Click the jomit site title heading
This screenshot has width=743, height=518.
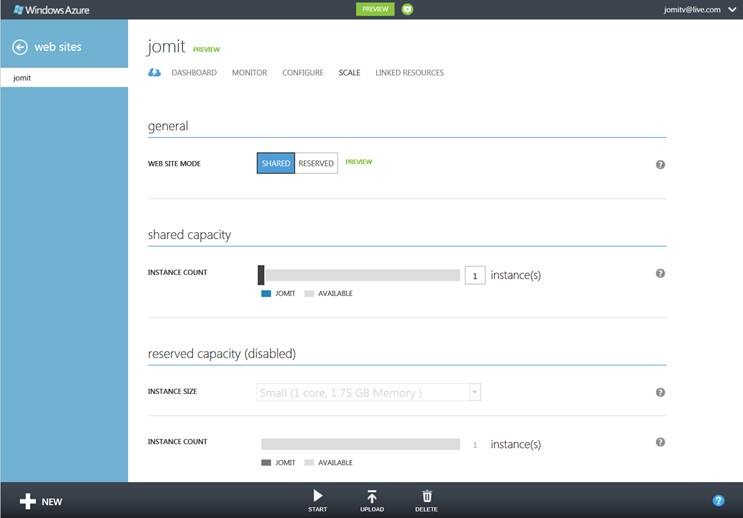pos(166,46)
